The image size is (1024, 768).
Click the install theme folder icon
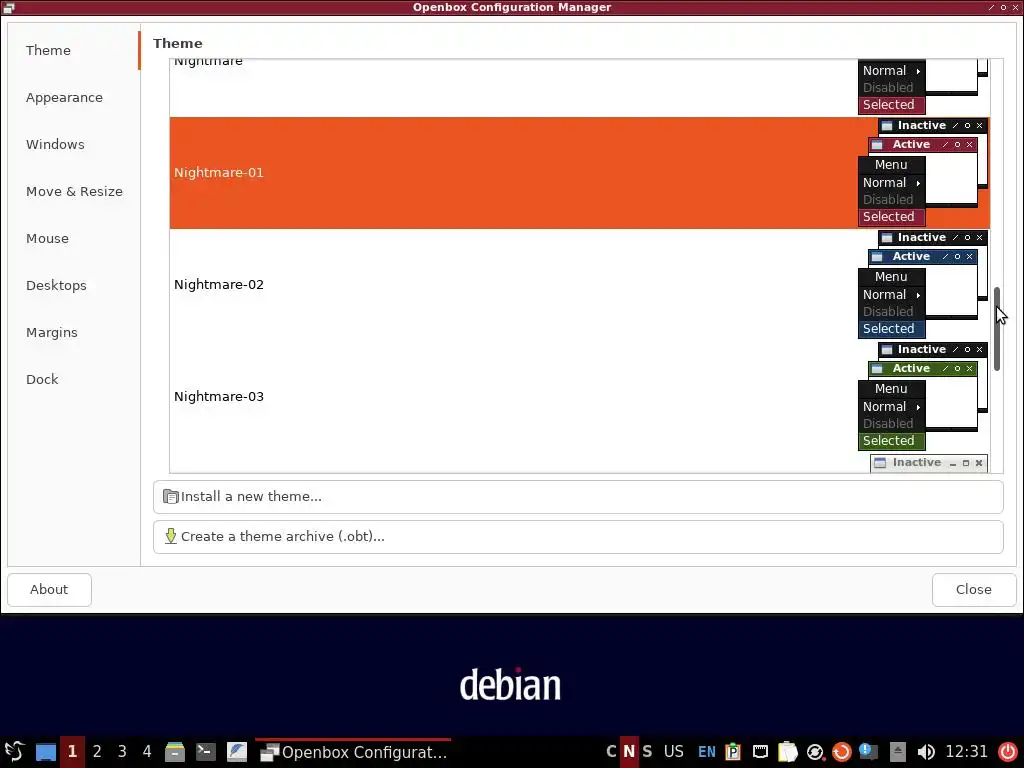click(x=170, y=497)
